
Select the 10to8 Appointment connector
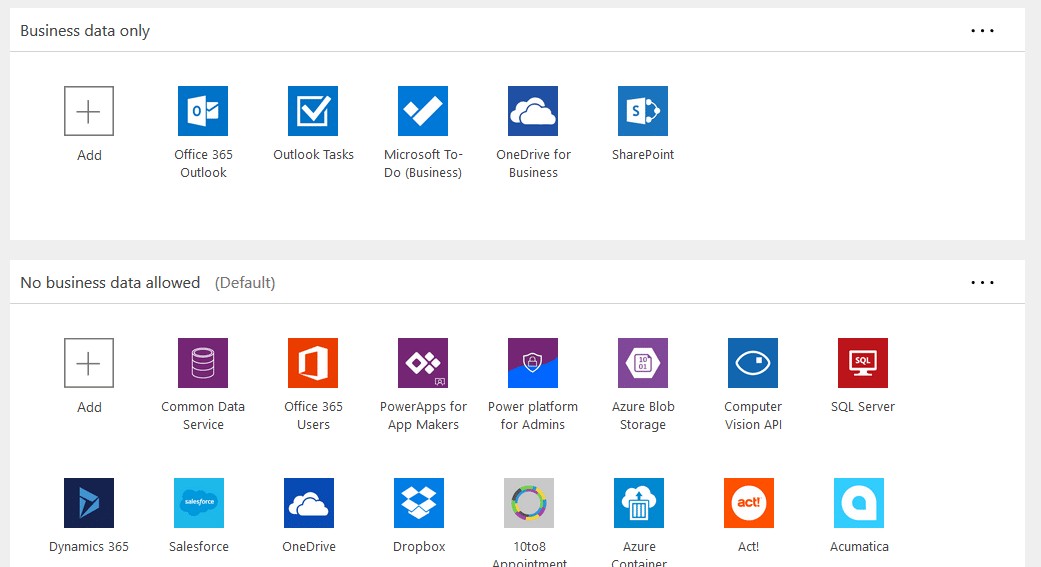[x=529, y=503]
